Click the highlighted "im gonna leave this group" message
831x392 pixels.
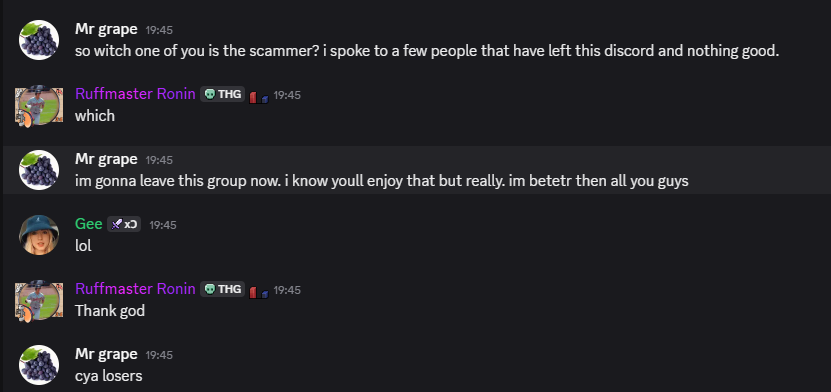pyautogui.click(x=382, y=181)
